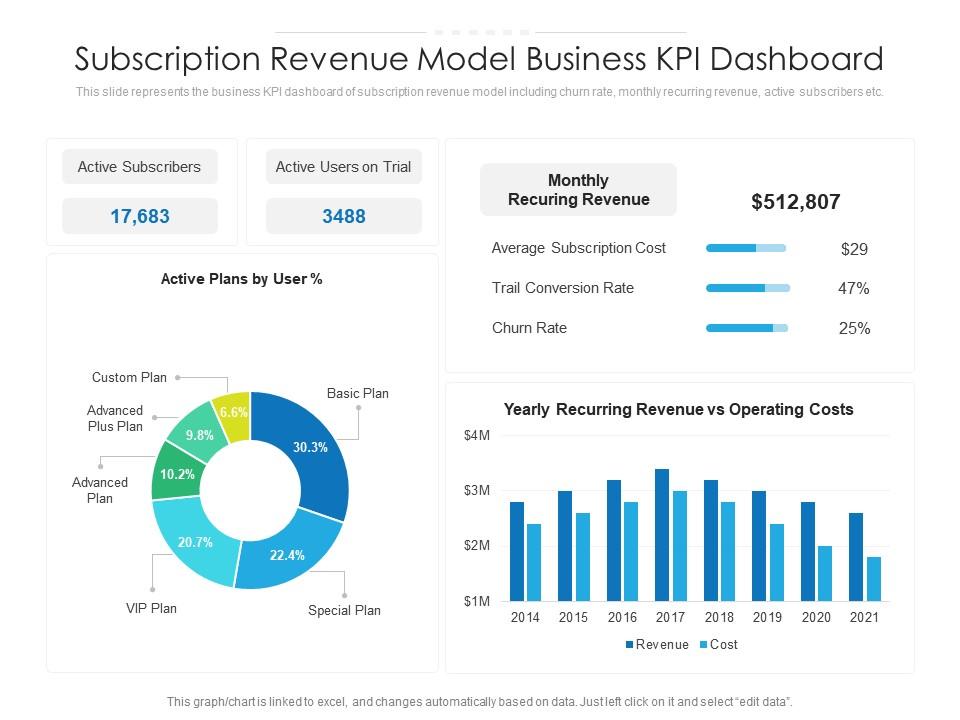This screenshot has height=720, width=960.
Task: Click the Churn Rate progress bar
Action: (x=747, y=328)
